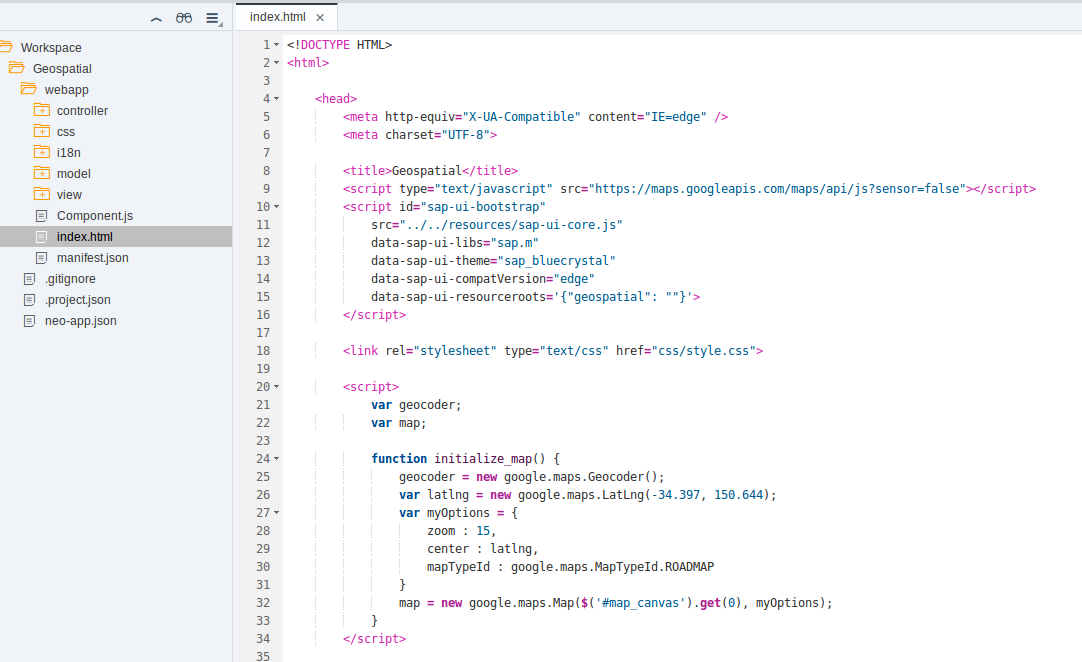
Task: Close the index.html tab
Action: click(x=320, y=17)
